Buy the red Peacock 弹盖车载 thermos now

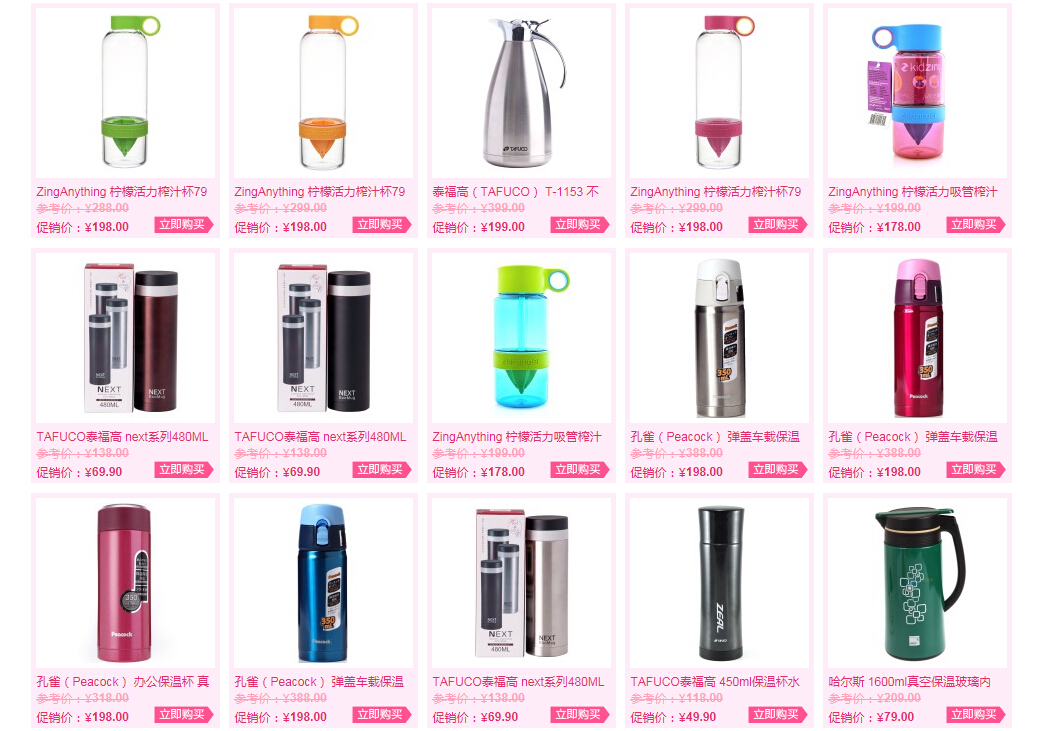click(x=976, y=470)
